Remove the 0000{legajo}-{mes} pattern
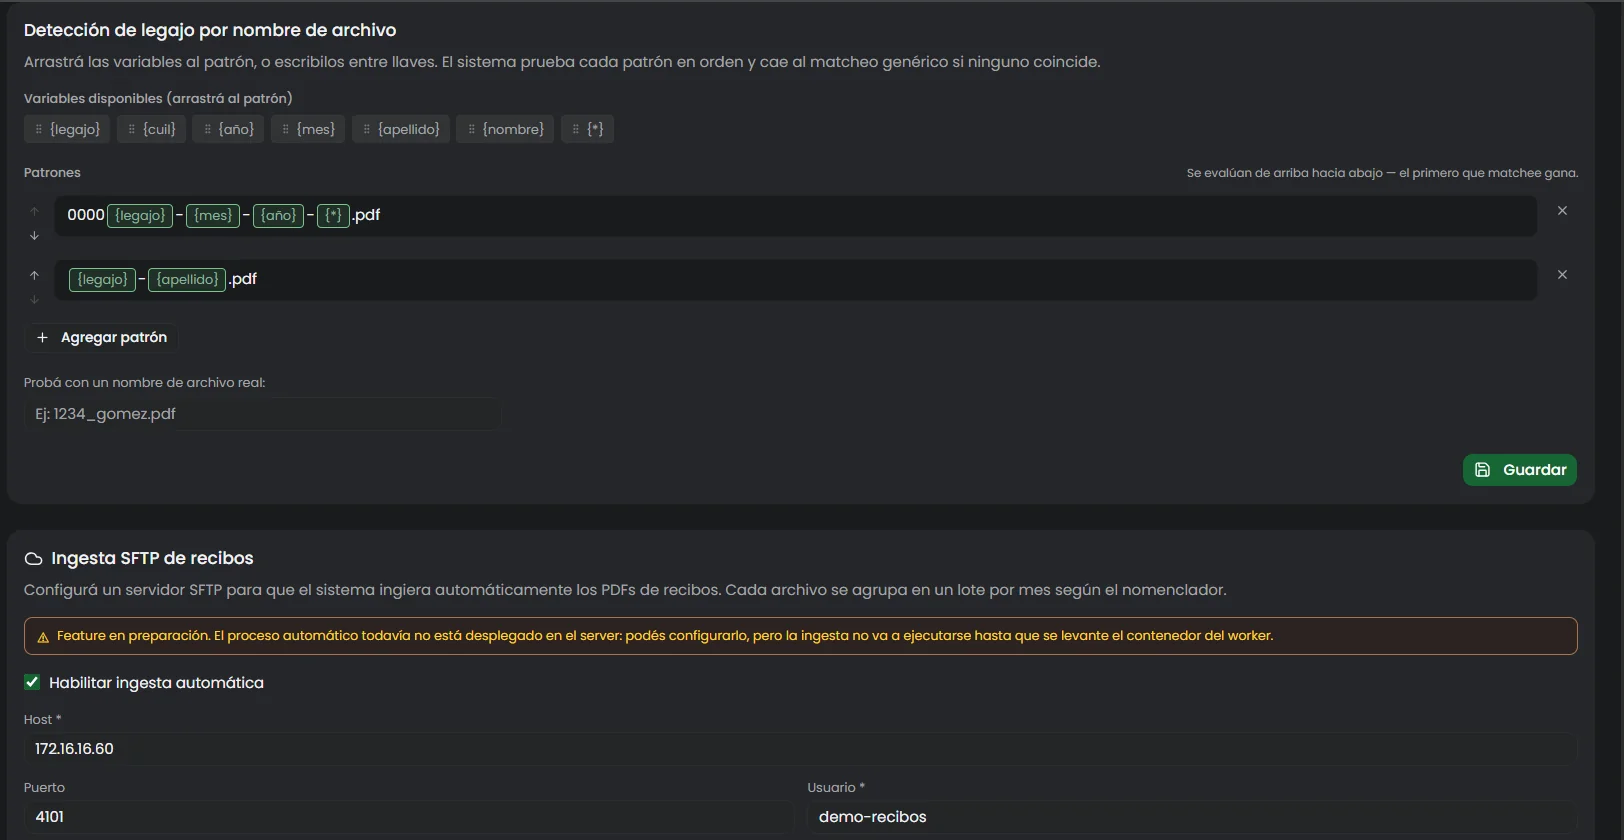This screenshot has height=840, width=1624. tap(1562, 211)
